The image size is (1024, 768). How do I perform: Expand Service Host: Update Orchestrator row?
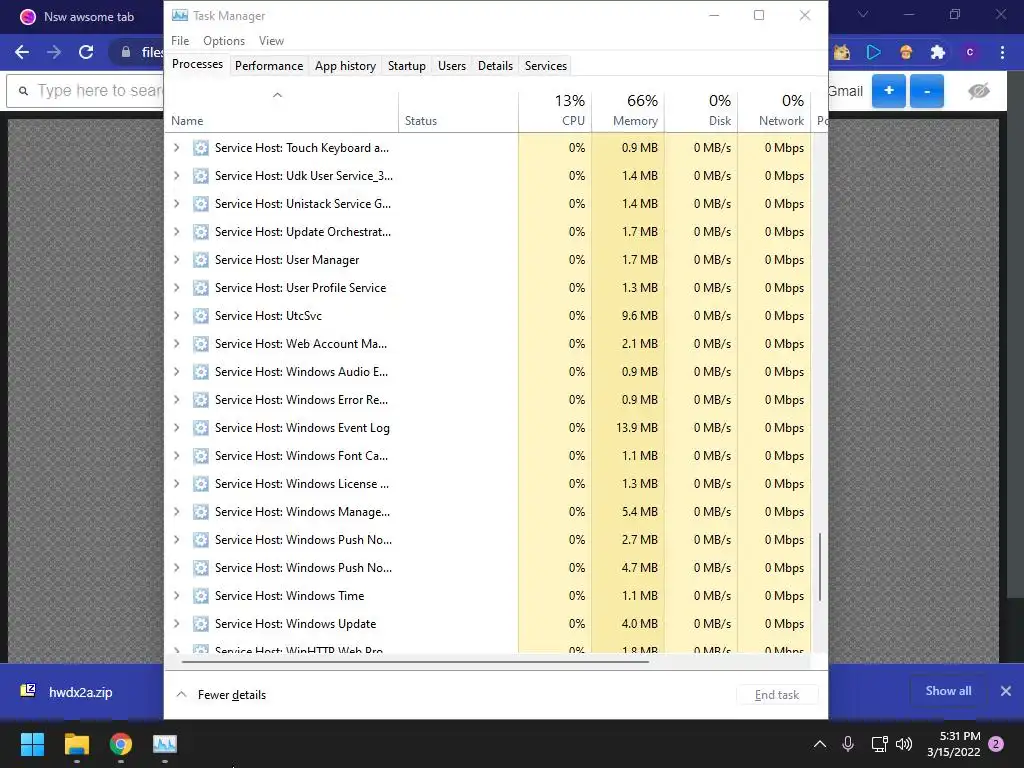tap(176, 232)
